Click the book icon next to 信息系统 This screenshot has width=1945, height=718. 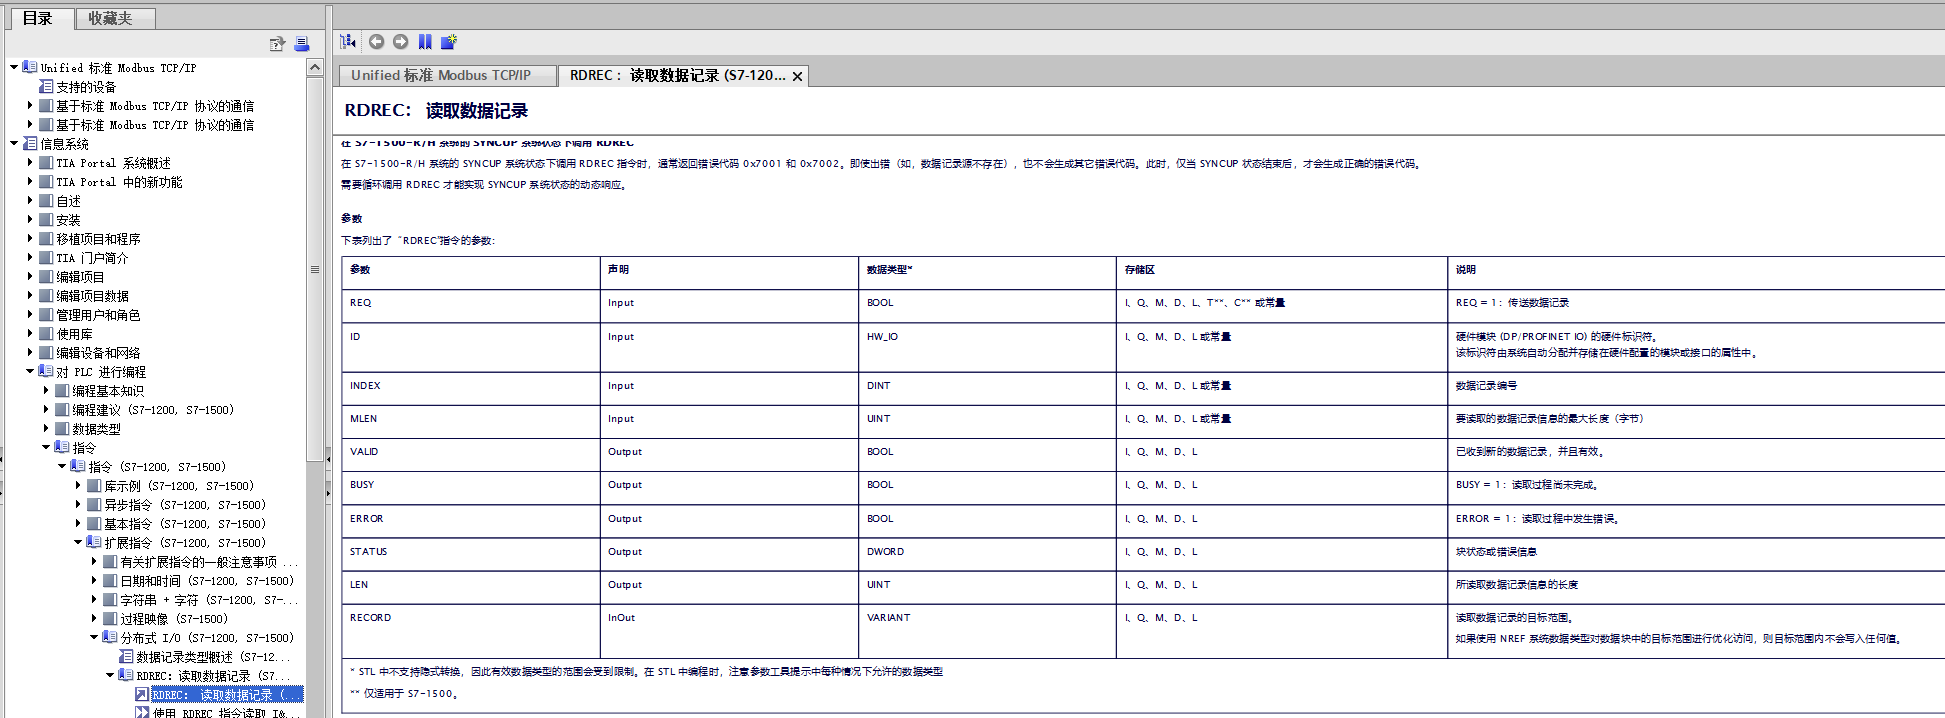(30, 144)
